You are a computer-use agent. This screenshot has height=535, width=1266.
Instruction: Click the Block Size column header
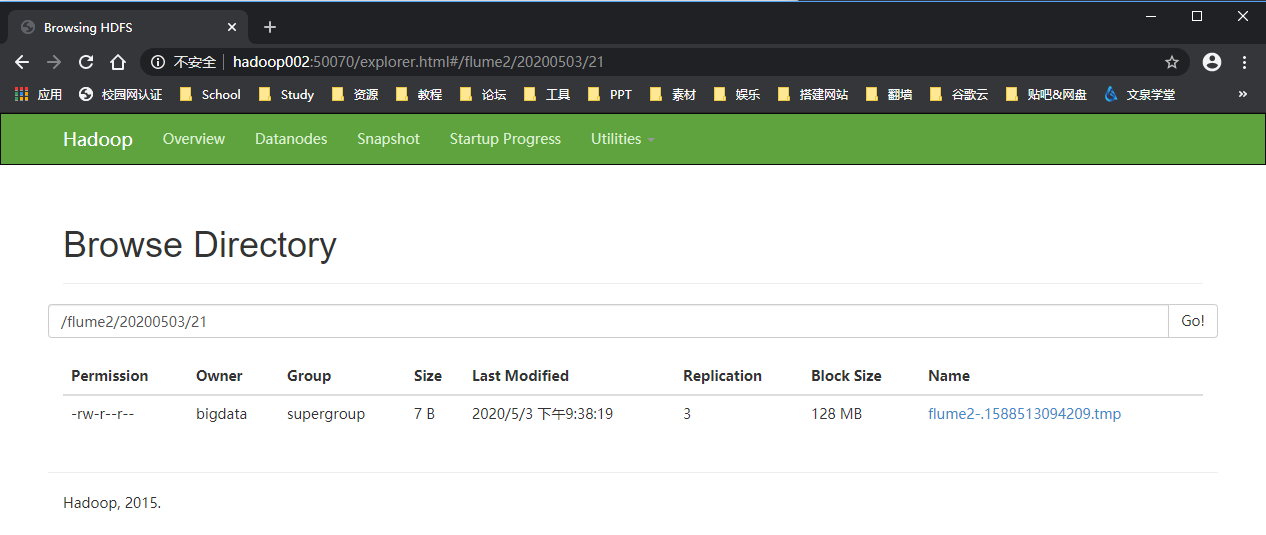846,376
